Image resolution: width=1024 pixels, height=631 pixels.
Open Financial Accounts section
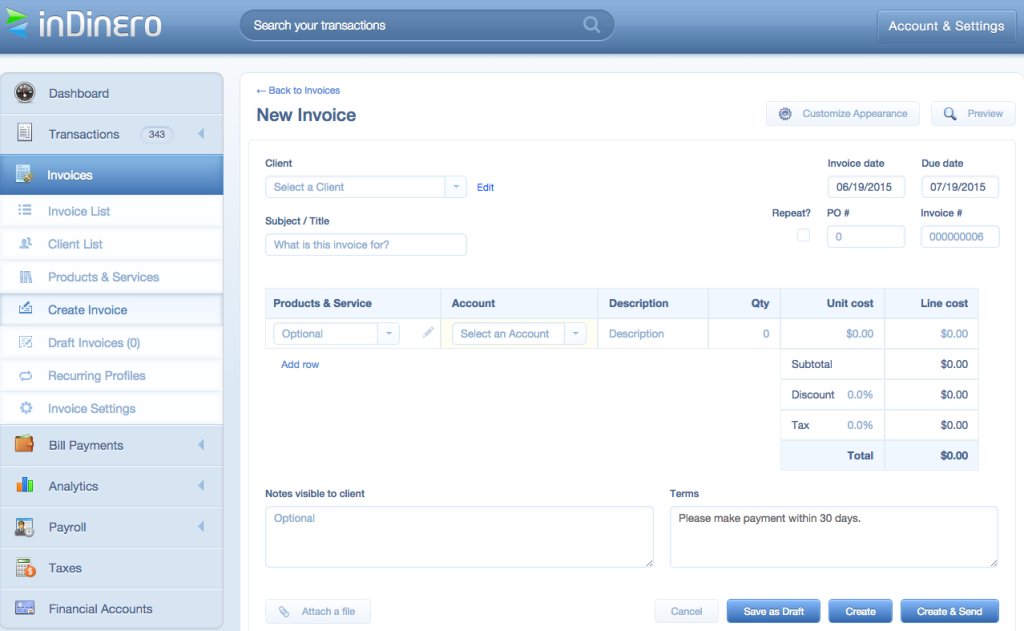[112, 608]
